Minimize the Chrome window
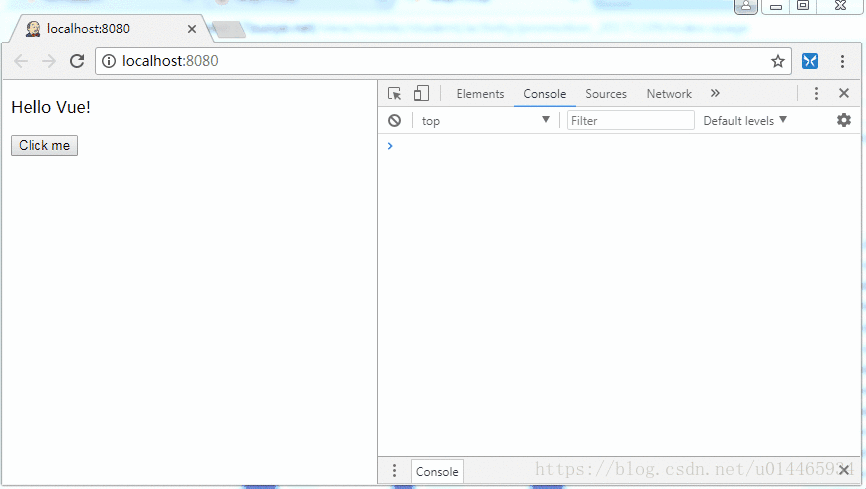Screen dimensions: 866x489 775,6
